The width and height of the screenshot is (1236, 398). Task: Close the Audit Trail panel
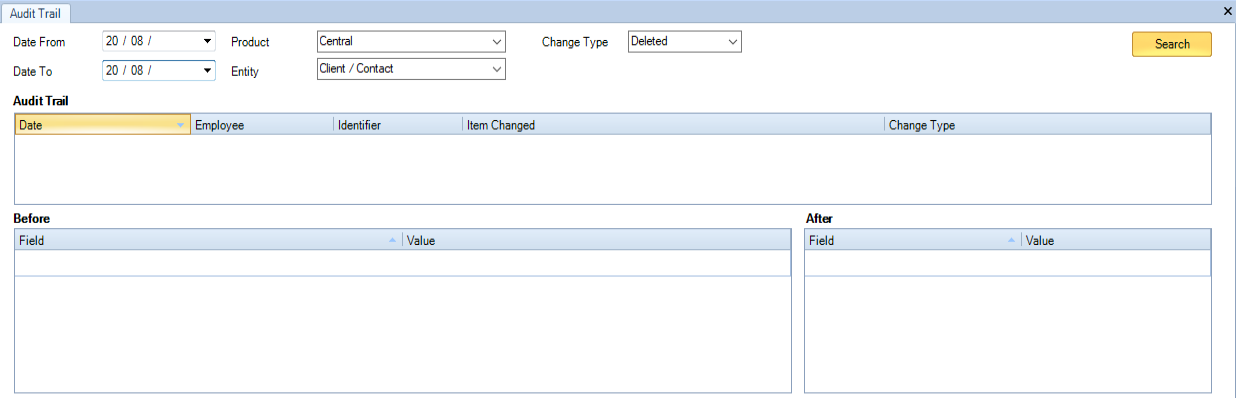pos(1228,11)
